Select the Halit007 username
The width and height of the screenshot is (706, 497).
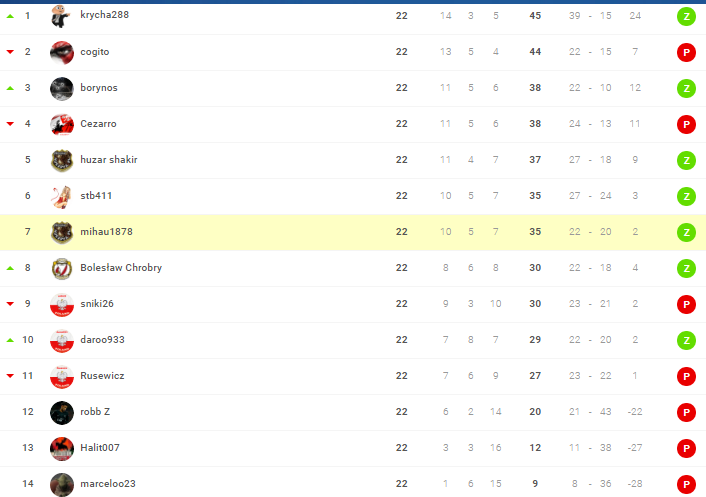pyautogui.click(x=102, y=448)
